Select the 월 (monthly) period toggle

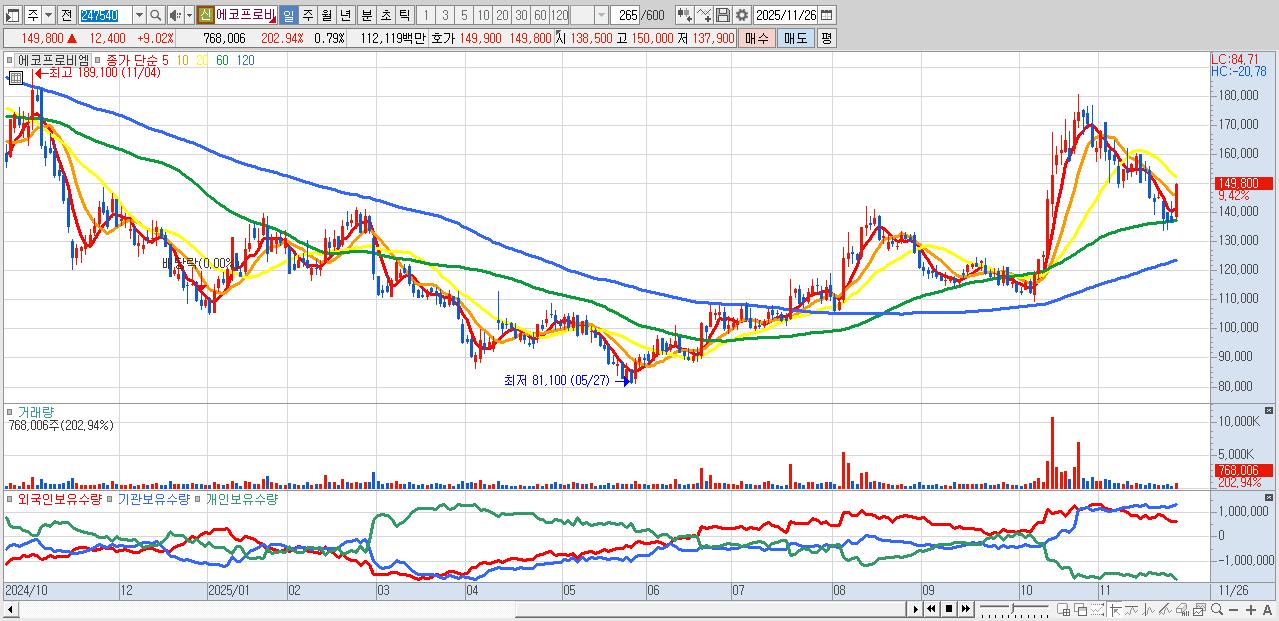[x=326, y=15]
